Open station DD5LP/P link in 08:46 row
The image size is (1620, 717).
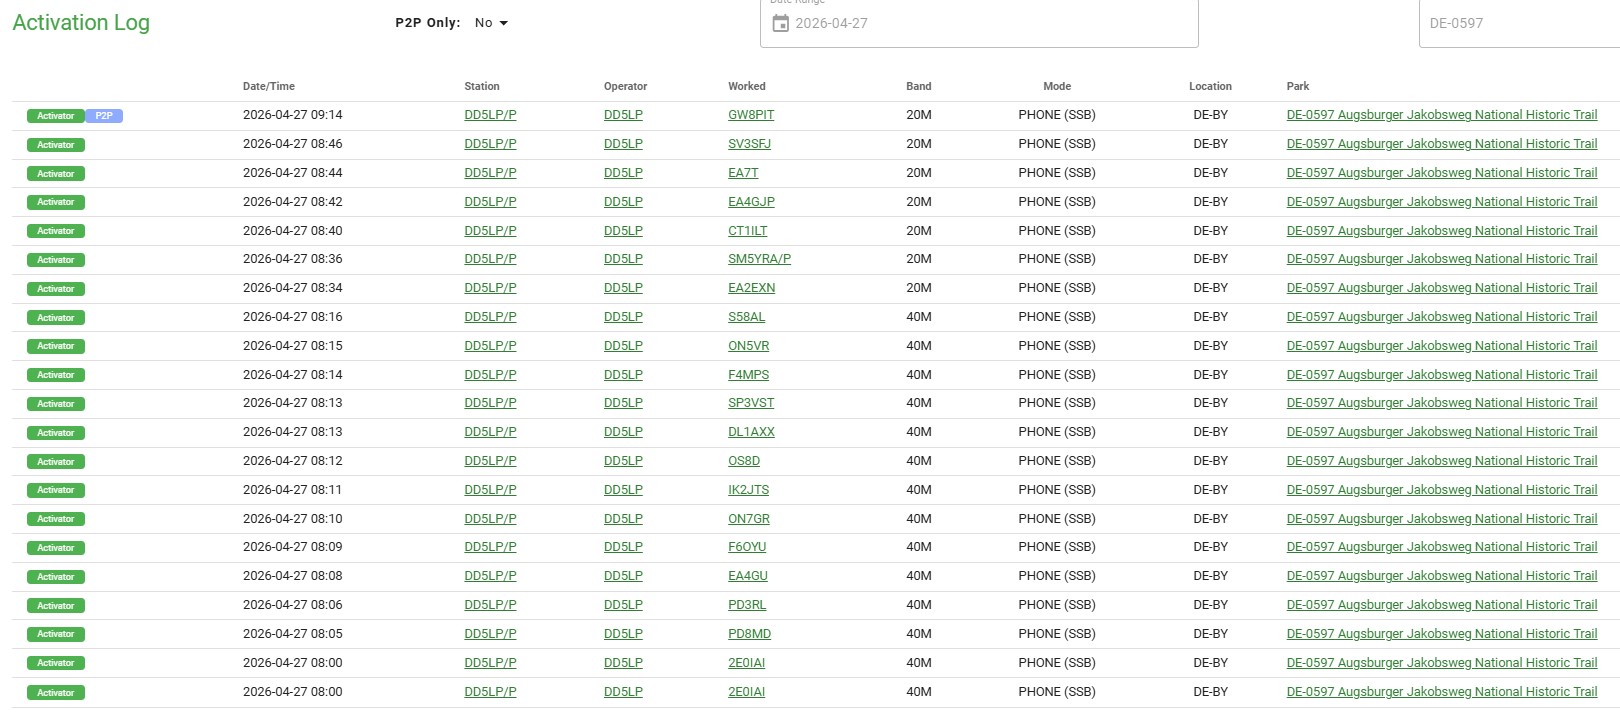[x=490, y=144]
